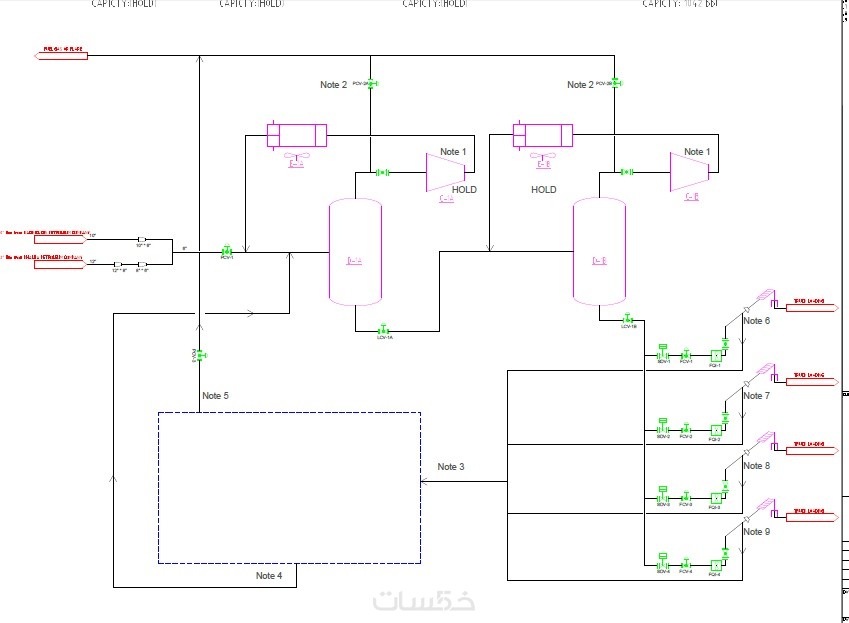Select the red flare connector arrow at top left
The height and width of the screenshot is (623, 849).
pos(61,55)
